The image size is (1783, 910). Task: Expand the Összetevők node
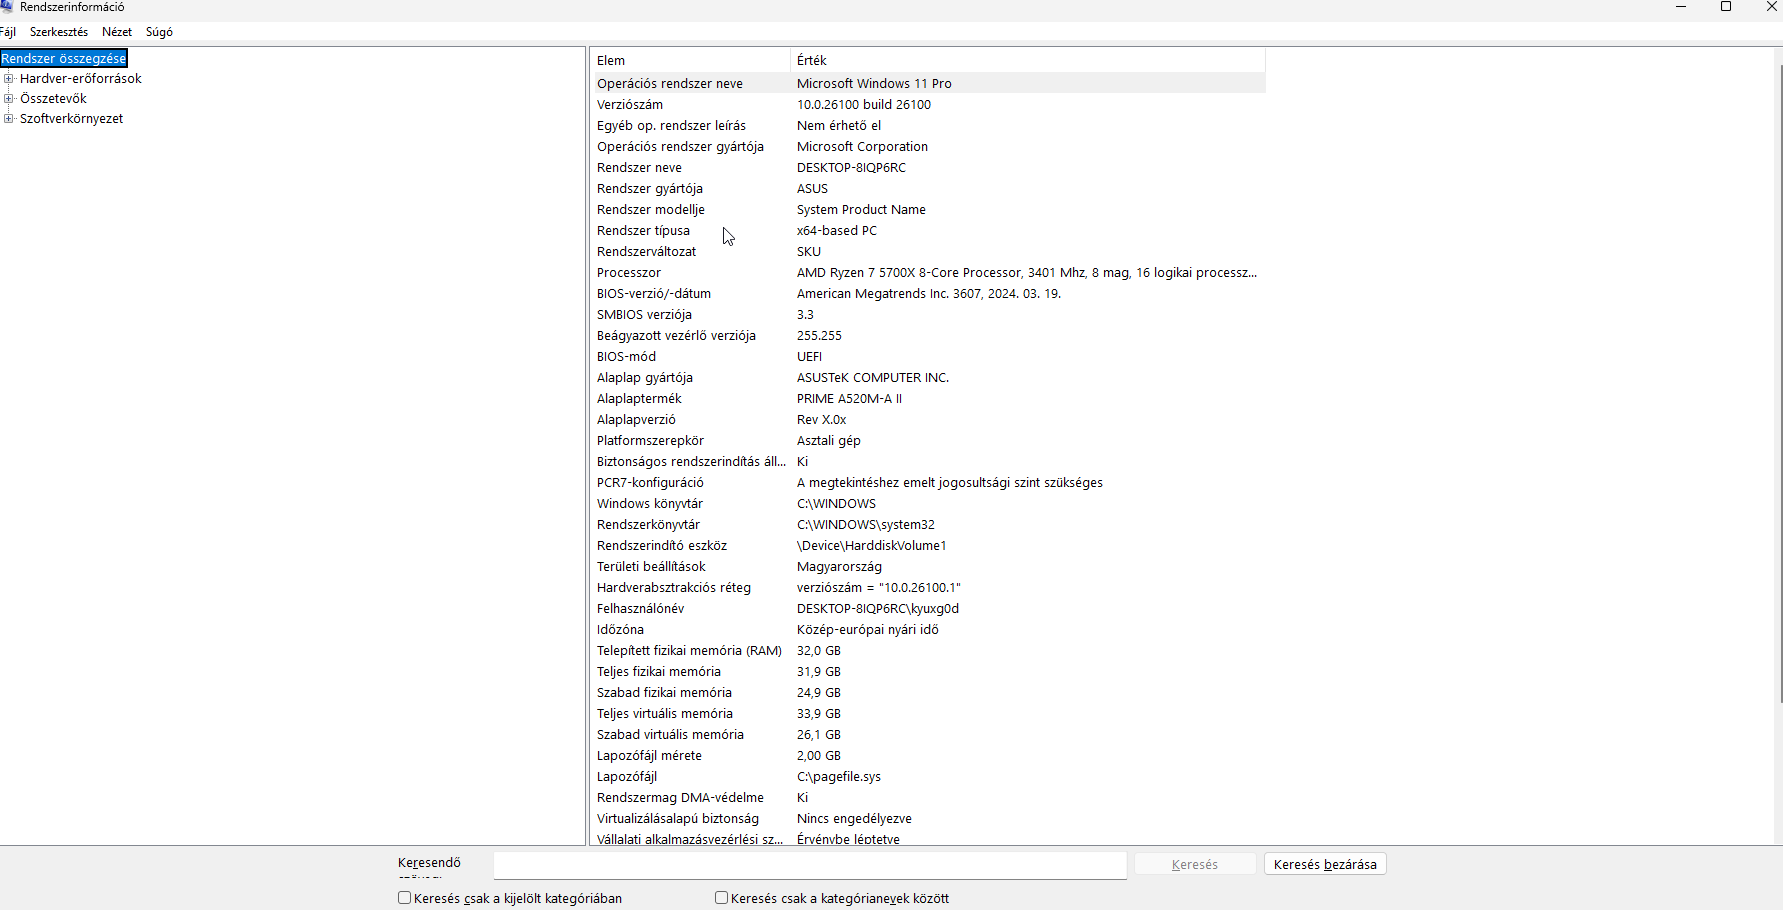click(x=9, y=98)
